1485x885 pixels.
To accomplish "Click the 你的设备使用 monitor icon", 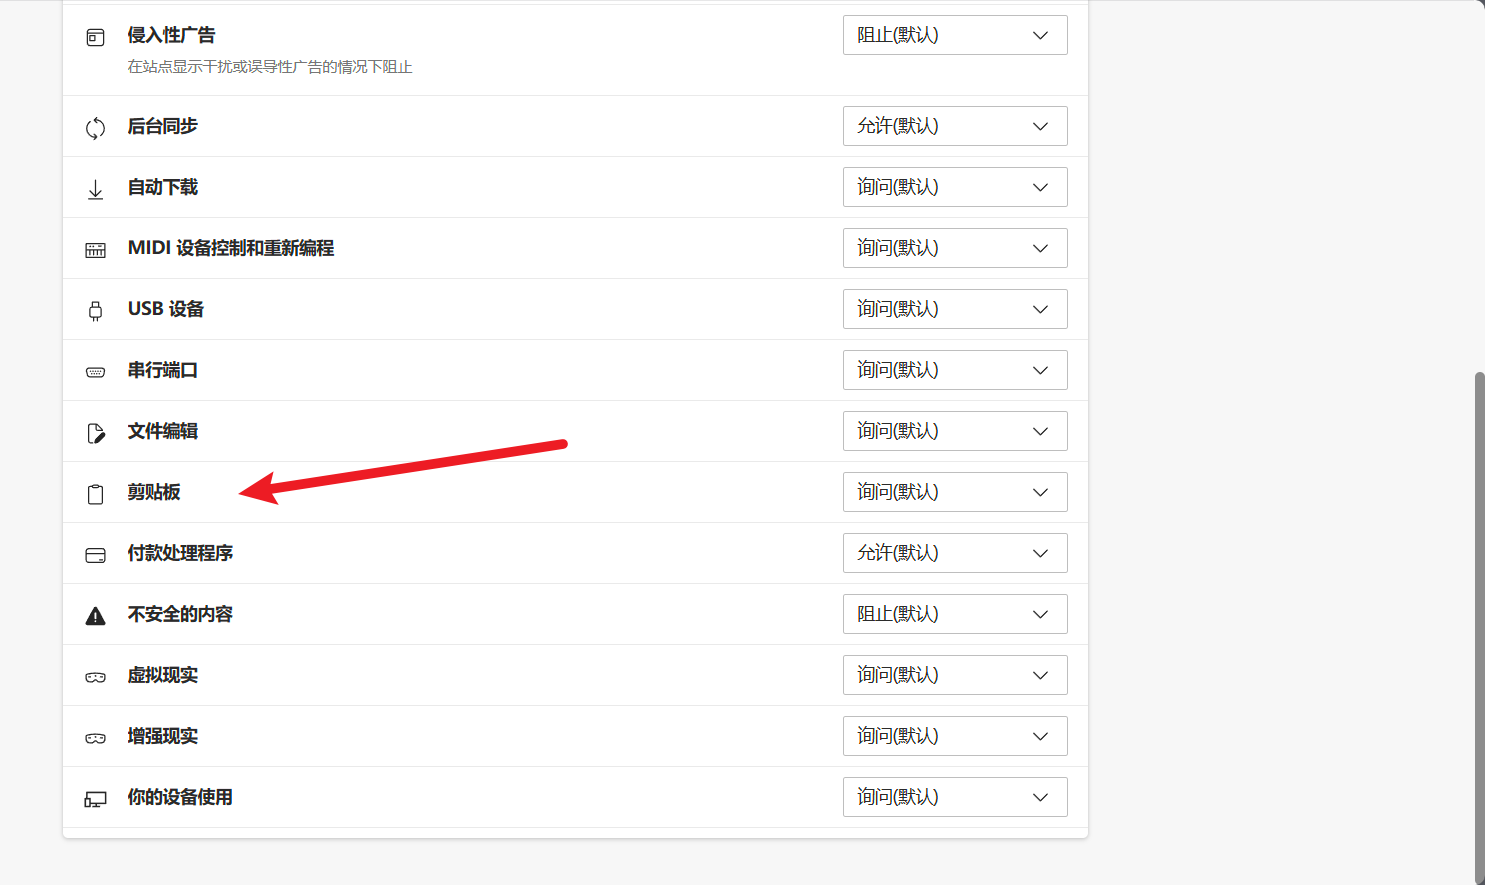I will [95, 799].
